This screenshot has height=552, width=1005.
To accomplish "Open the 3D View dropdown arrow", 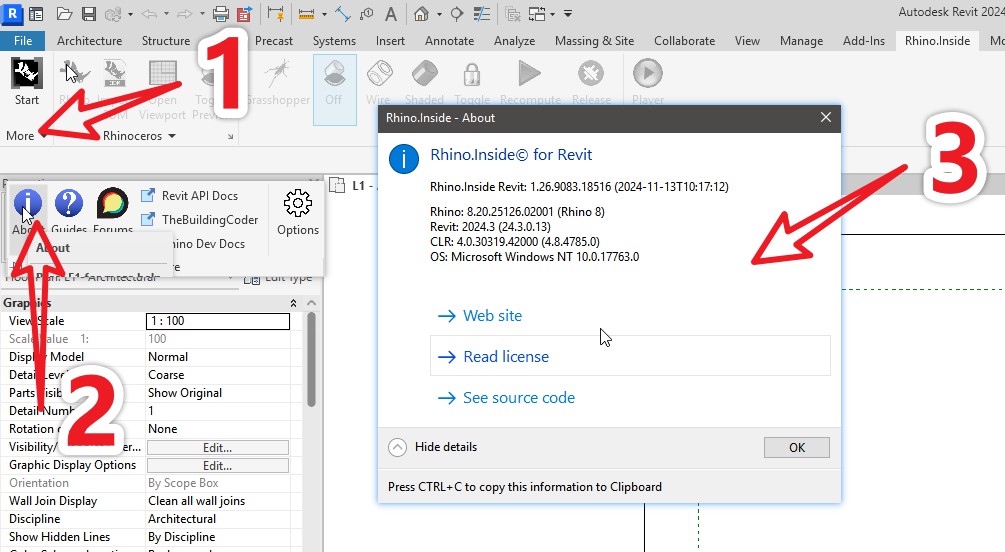I will coord(439,13).
